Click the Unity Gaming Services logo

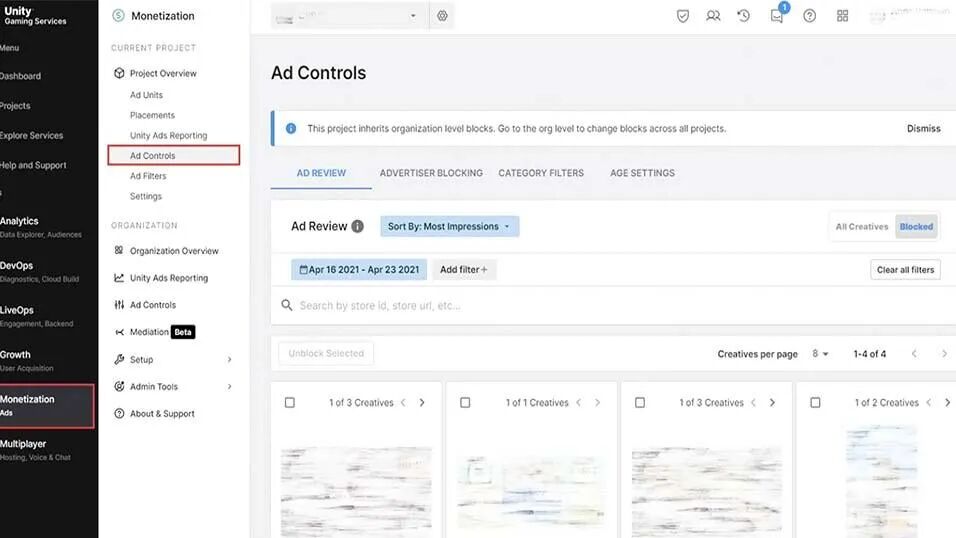[x=35, y=16]
